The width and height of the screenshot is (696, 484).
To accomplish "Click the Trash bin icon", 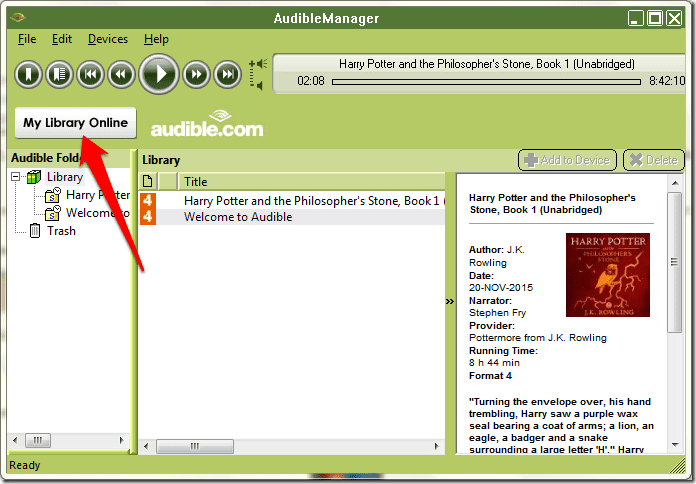I will click(35, 230).
